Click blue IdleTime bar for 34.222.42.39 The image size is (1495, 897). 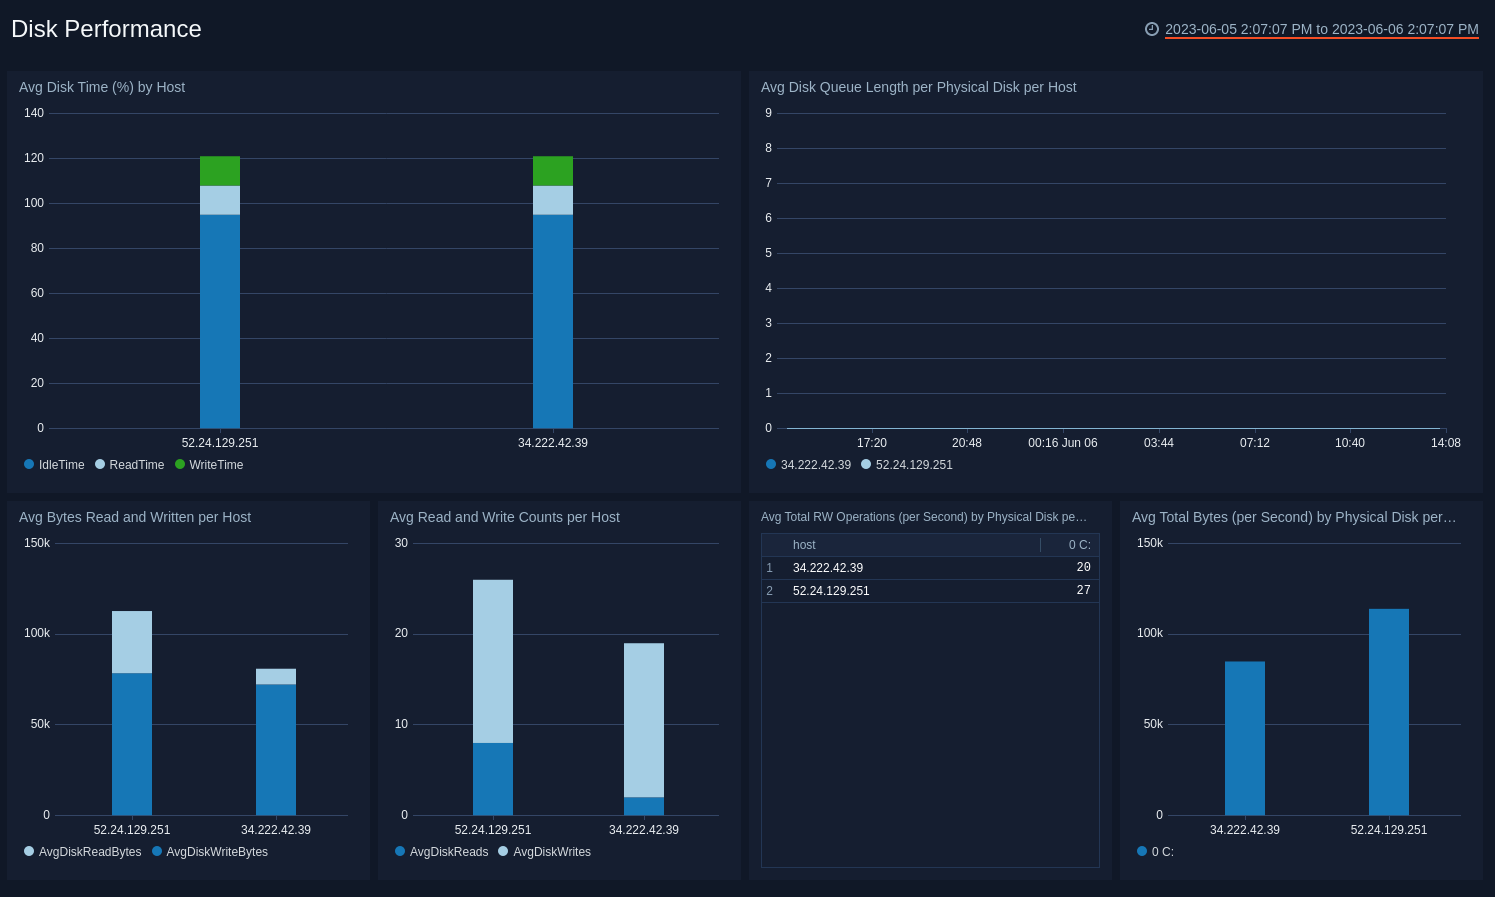click(x=553, y=321)
